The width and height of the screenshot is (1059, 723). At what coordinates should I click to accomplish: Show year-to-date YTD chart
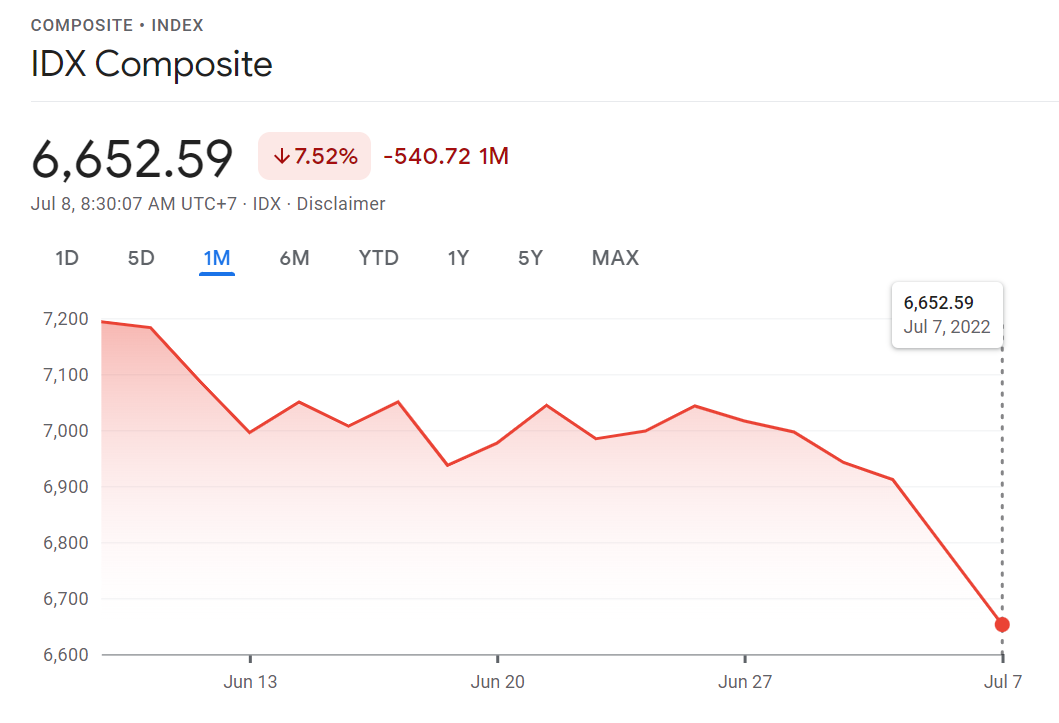(x=379, y=258)
